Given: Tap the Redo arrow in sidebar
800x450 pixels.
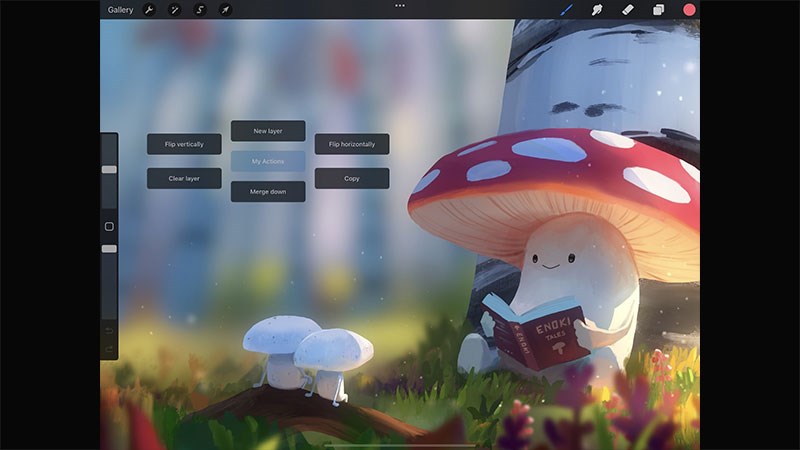Looking at the screenshot, I should (x=109, y=349).
